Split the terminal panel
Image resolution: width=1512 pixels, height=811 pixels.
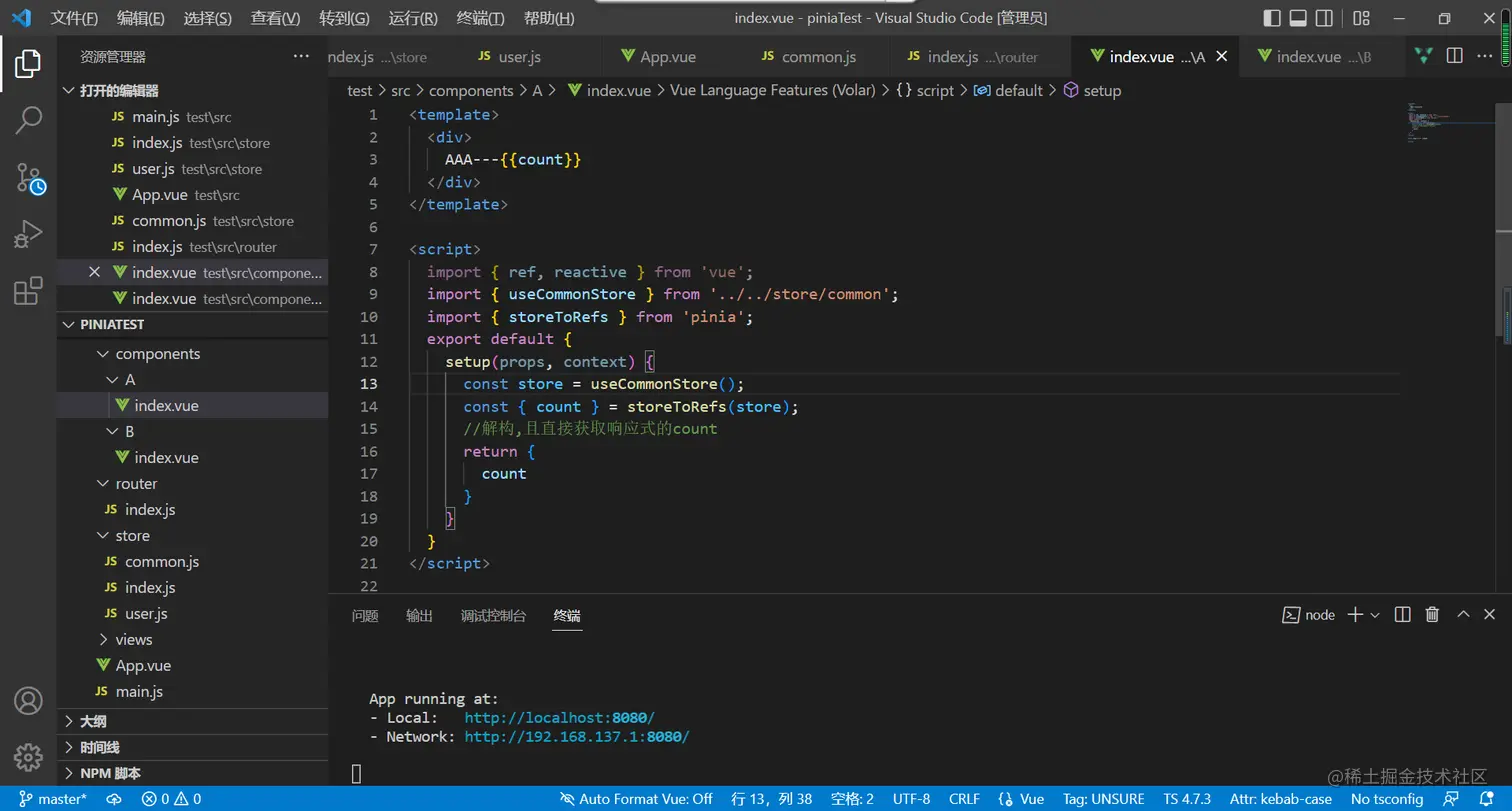coord(1403,615)
